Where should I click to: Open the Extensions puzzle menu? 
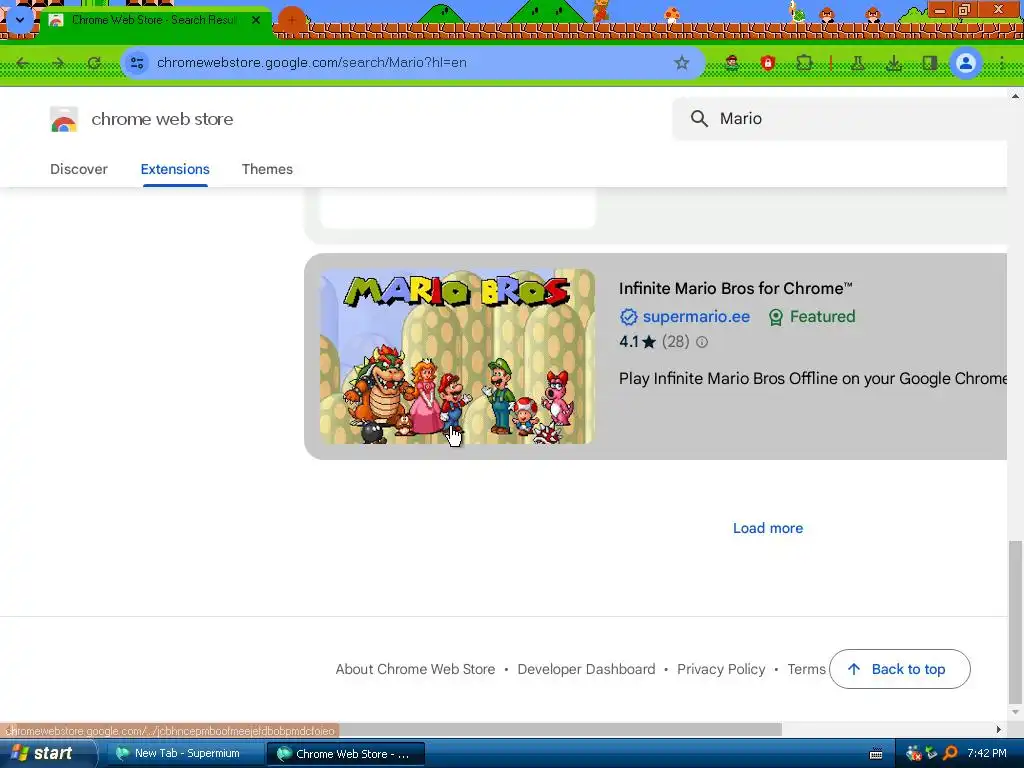[x=804, y=63]
